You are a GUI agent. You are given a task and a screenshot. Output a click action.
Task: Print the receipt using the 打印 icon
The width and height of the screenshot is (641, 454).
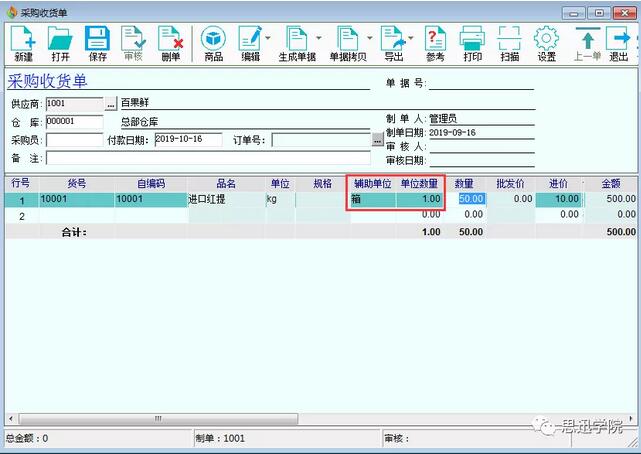coord(472,44)
